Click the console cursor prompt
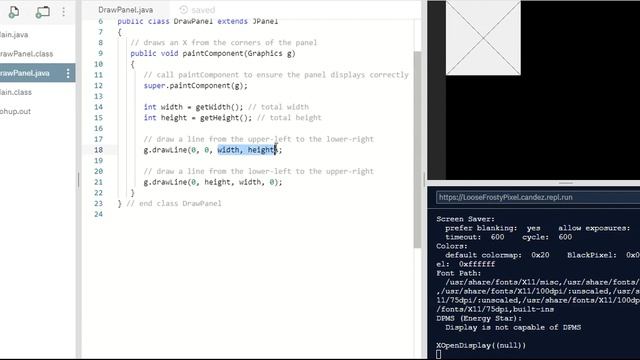The height and width of the screenshot is (360, 640). tap(438, 354)
